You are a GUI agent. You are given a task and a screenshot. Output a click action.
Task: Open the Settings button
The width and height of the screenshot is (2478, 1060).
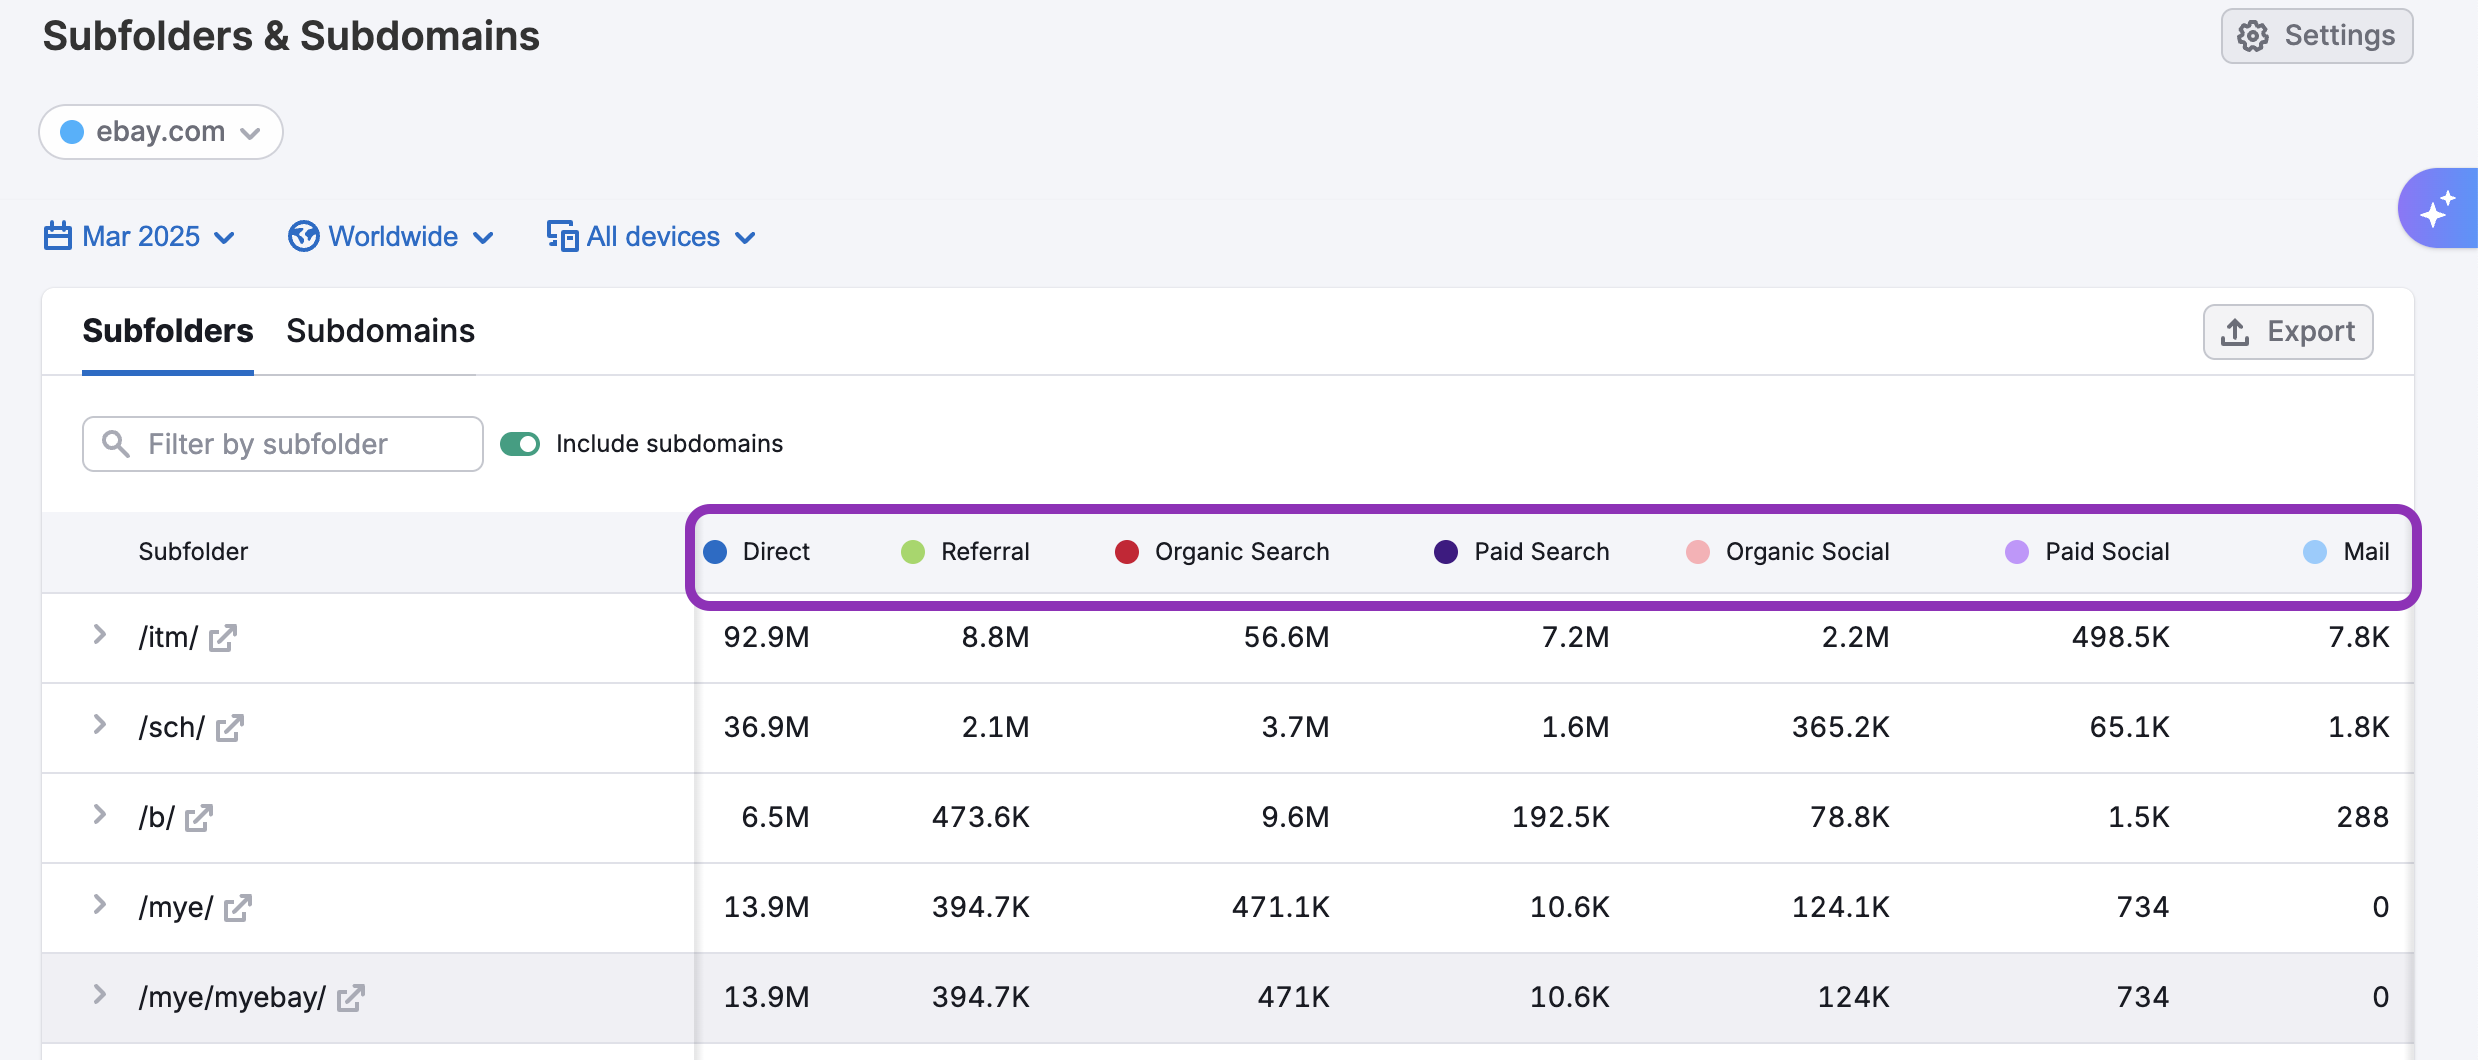pos(2317,36)
